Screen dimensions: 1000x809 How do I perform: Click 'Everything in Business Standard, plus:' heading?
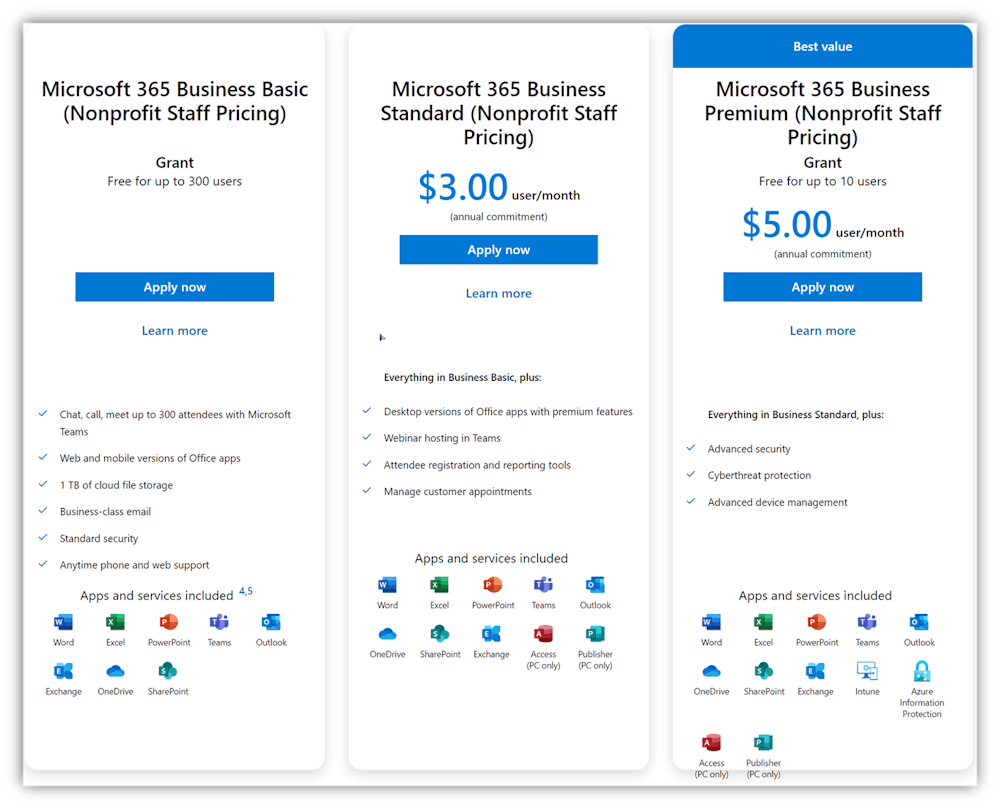[x=795, y=415]
